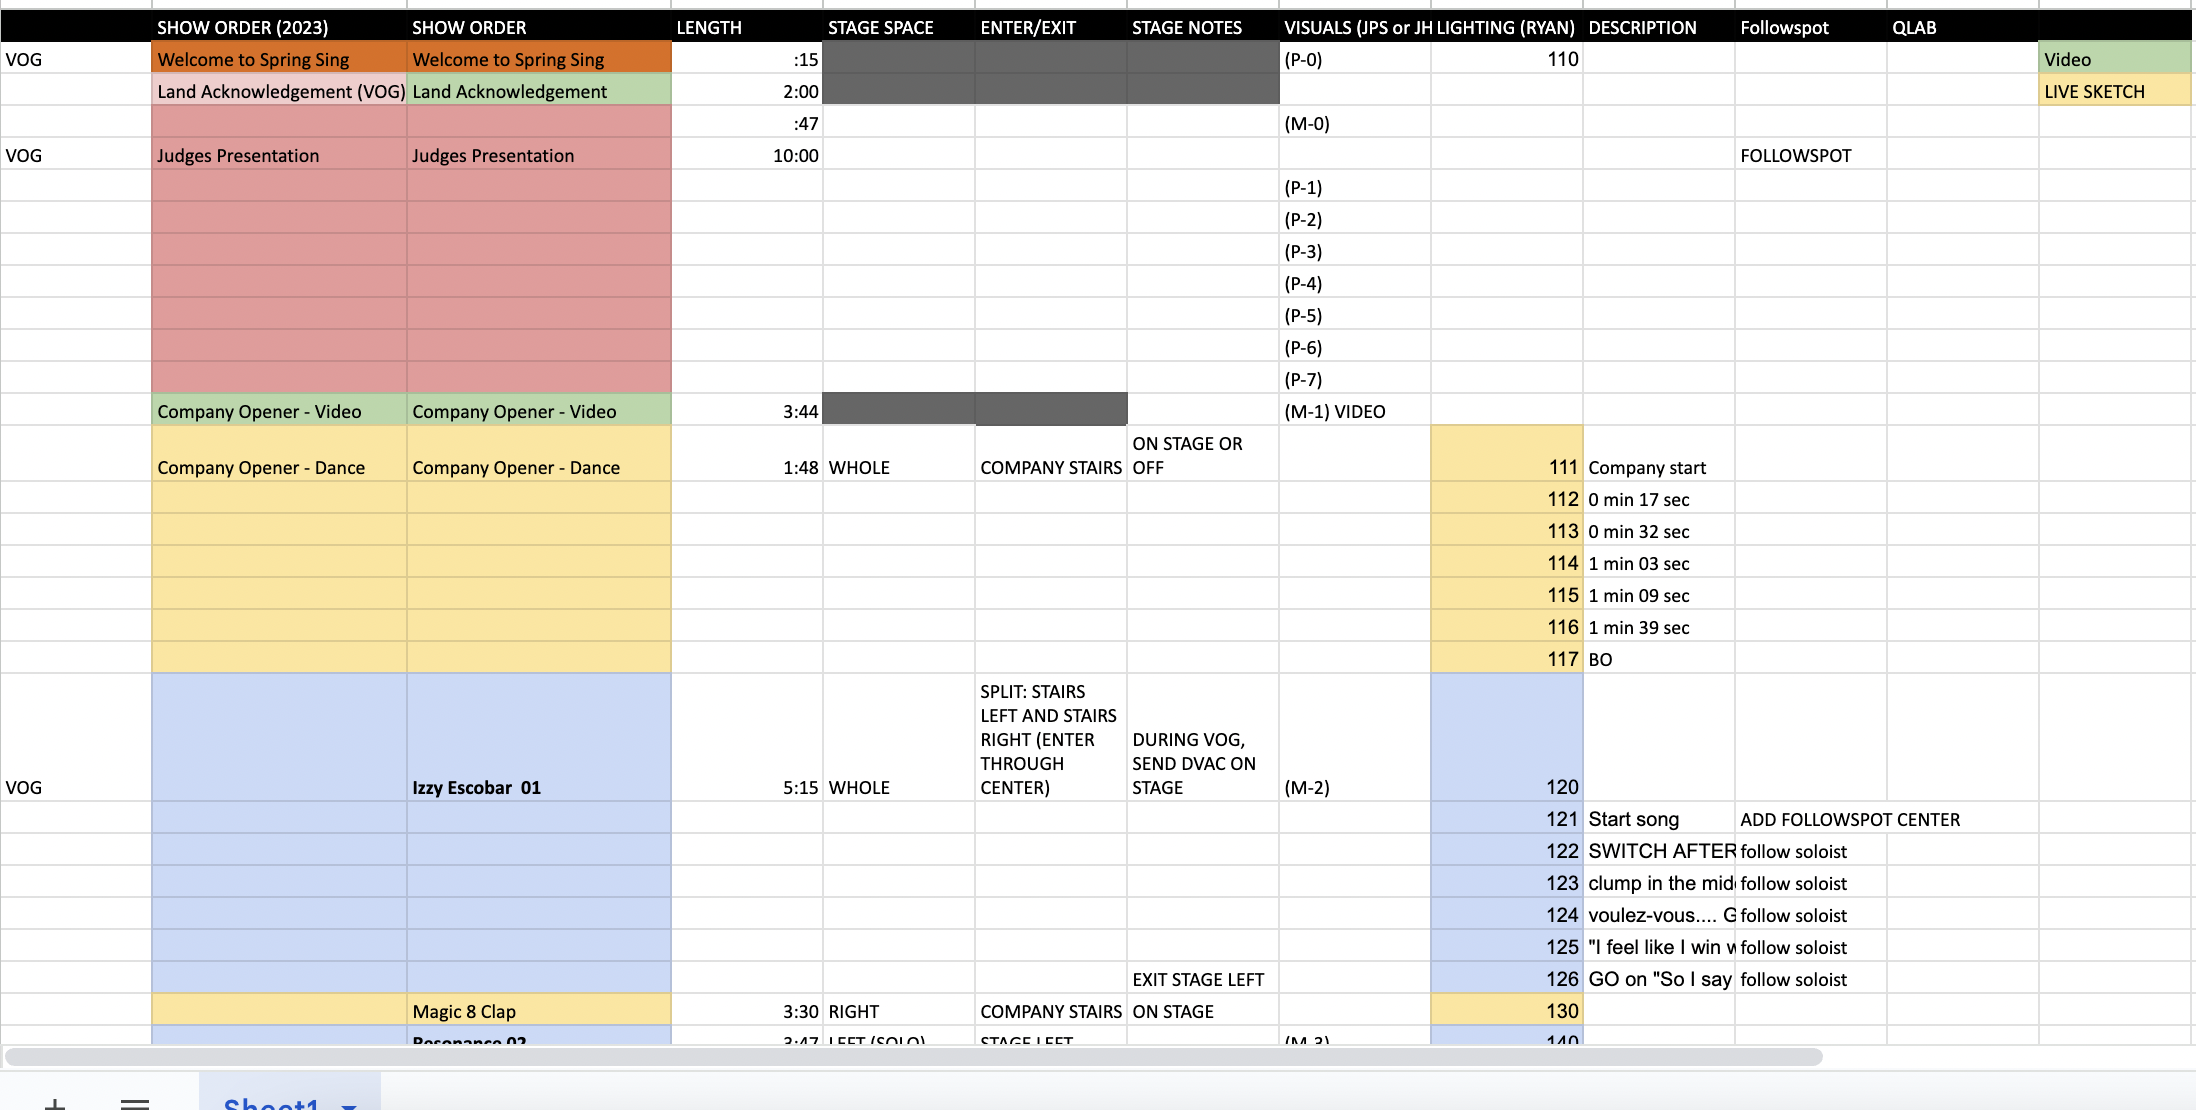This screenshot has height=1110, width=2196.
Task: Select the SHOW ORDER (2023) header cell
Action: pos(279,27)
